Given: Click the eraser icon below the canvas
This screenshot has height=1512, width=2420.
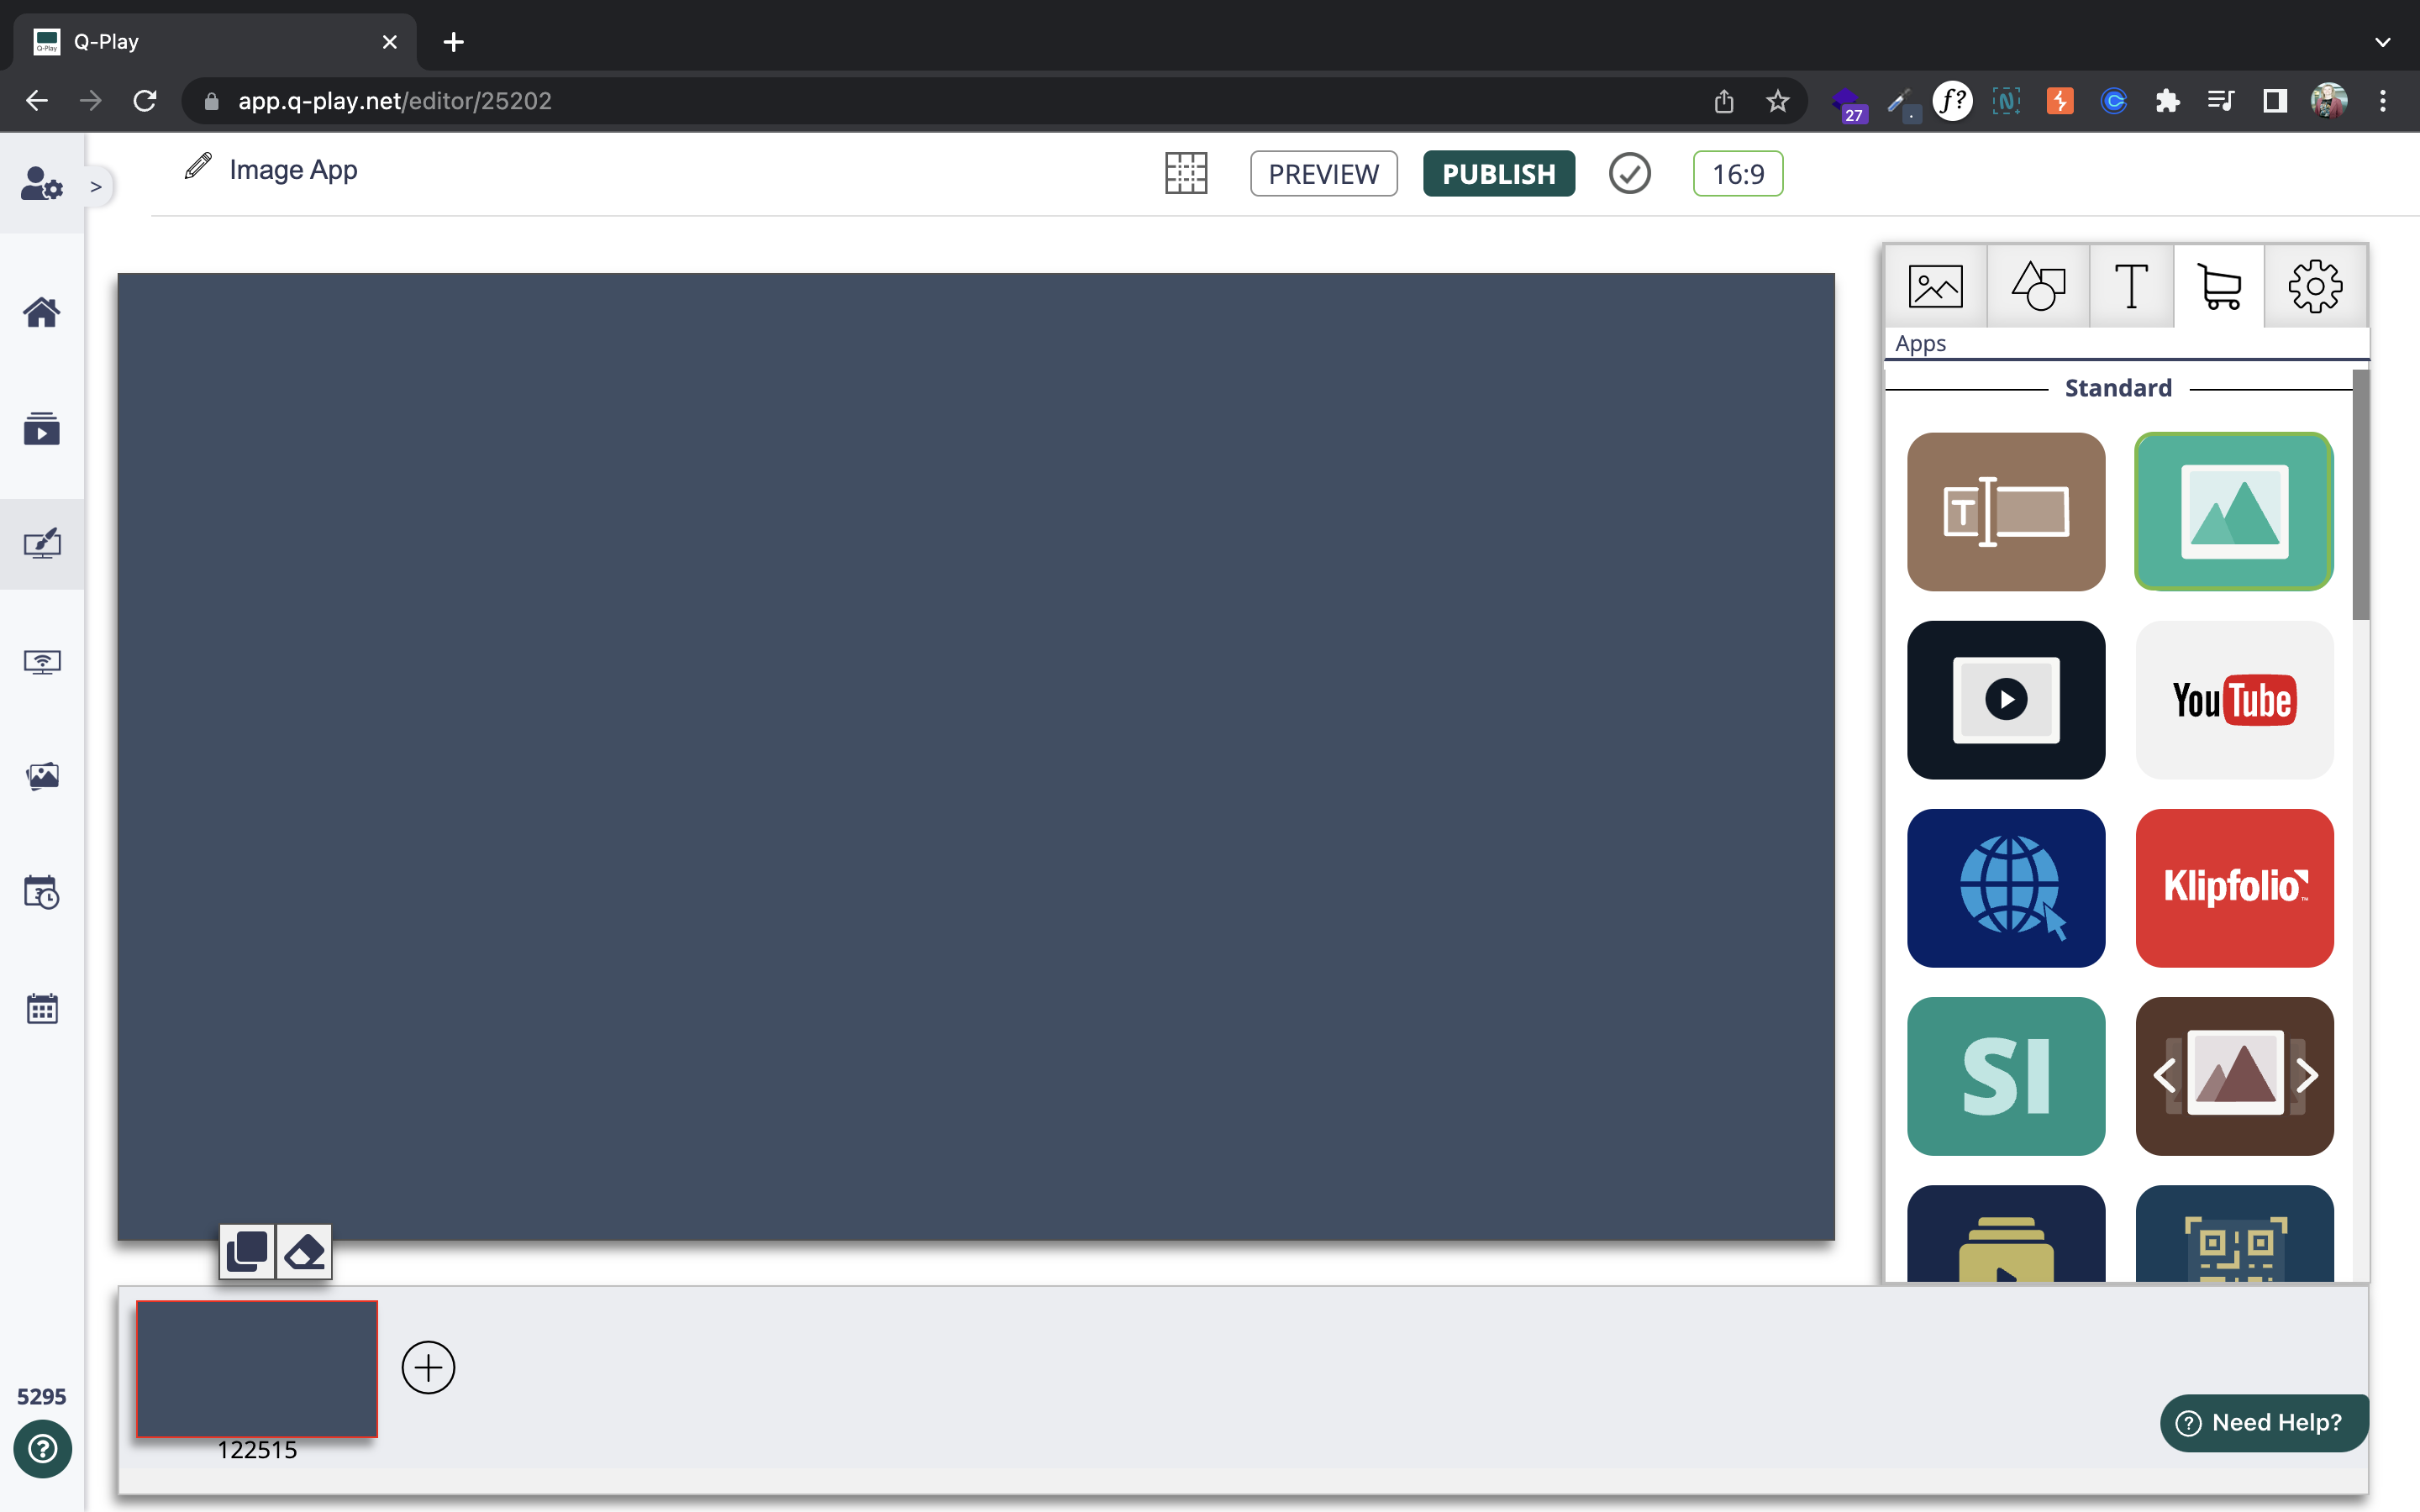Looking at the screenshot, I should coord(304,1251).
